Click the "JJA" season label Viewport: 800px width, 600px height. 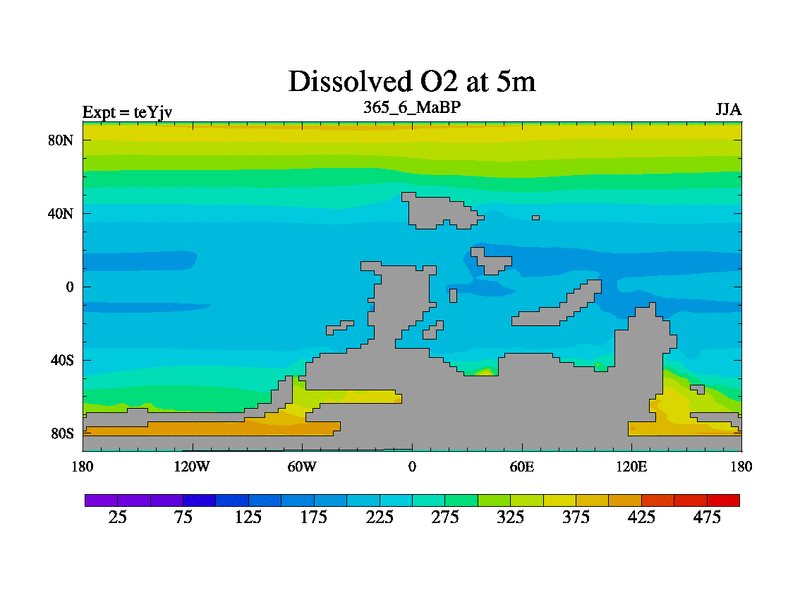click(727, 108)
